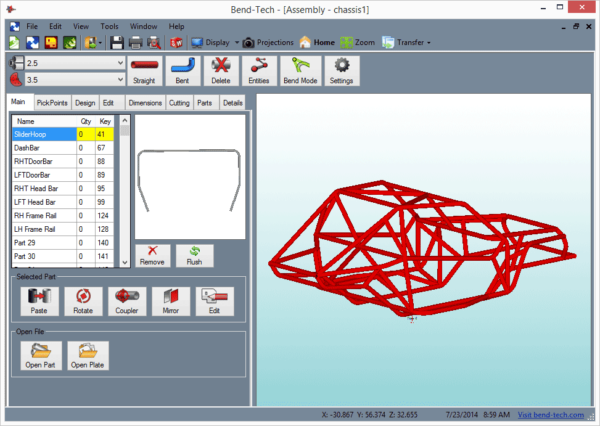Click the Delete tube button

click(221, 71)
